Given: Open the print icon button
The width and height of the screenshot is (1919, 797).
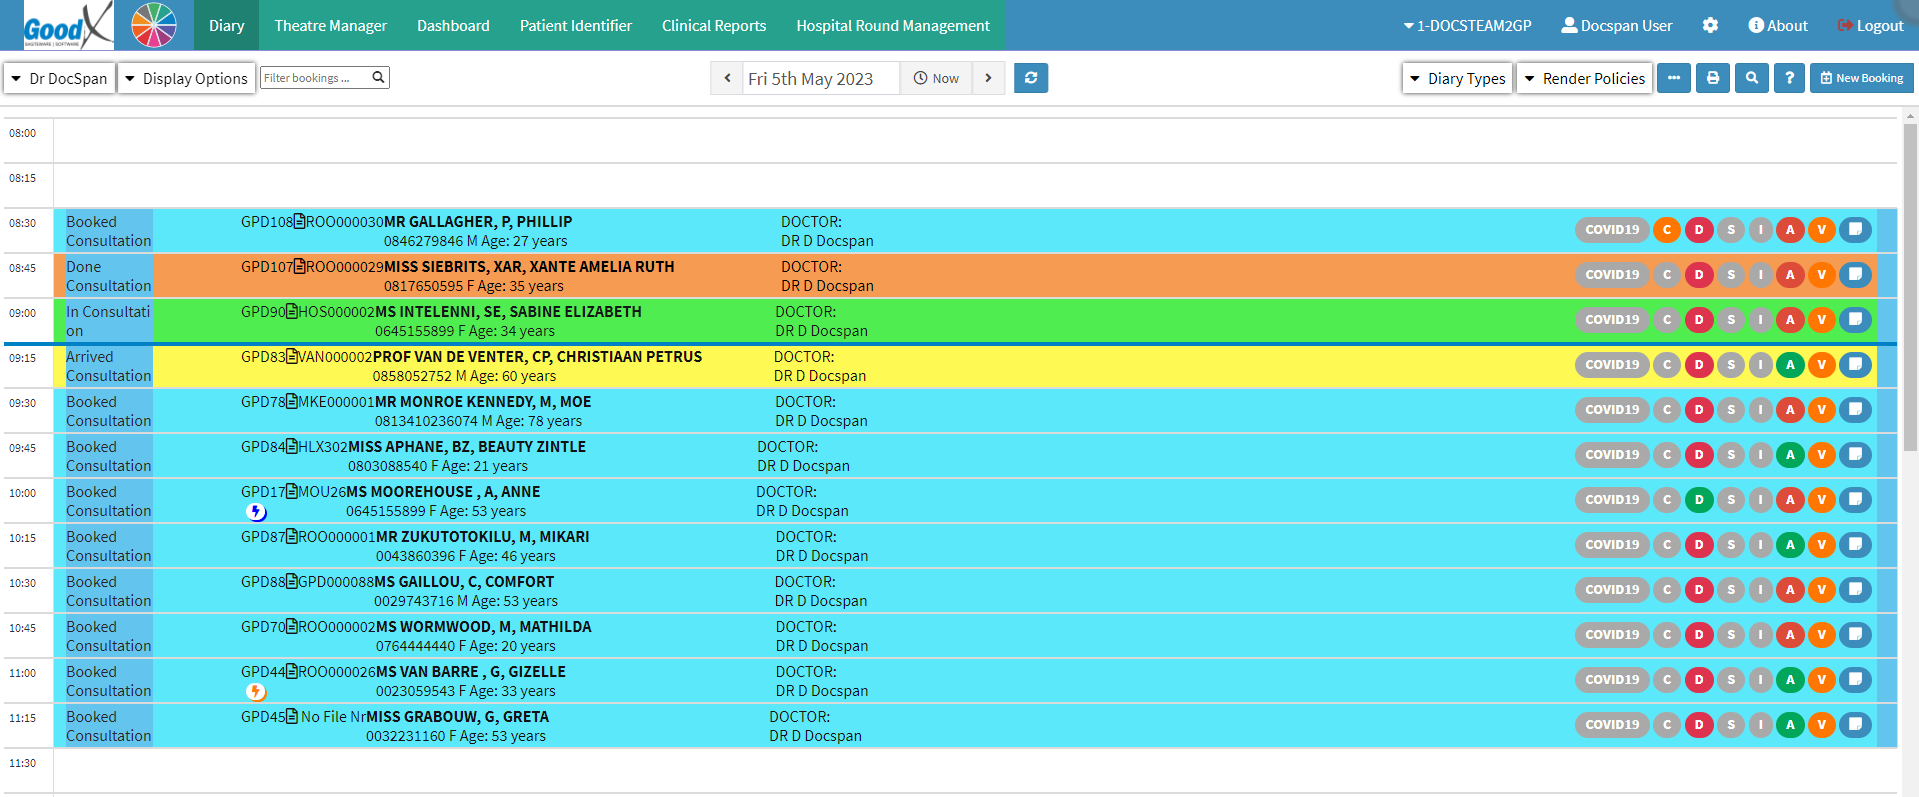Looking at the screenshot, I should point(1713,78).
